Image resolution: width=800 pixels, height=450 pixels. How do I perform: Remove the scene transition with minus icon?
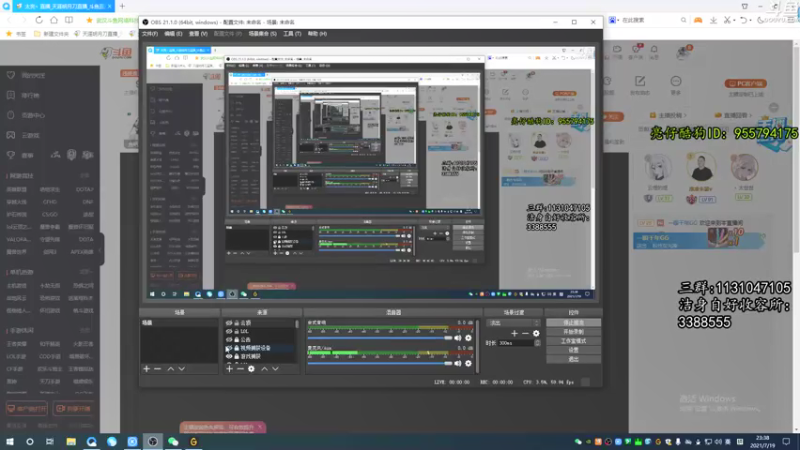coord(526,333)
